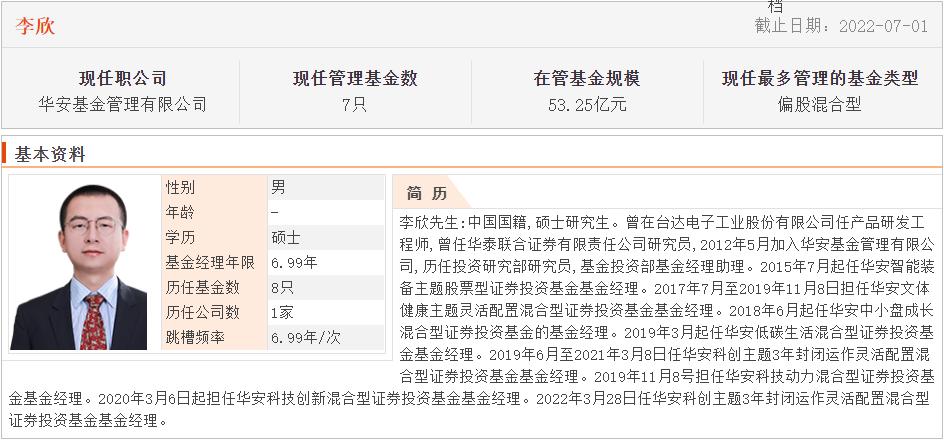
Task: Click final resume line 证券投资基金基金经理。
Action: click(x=88, y=421)
